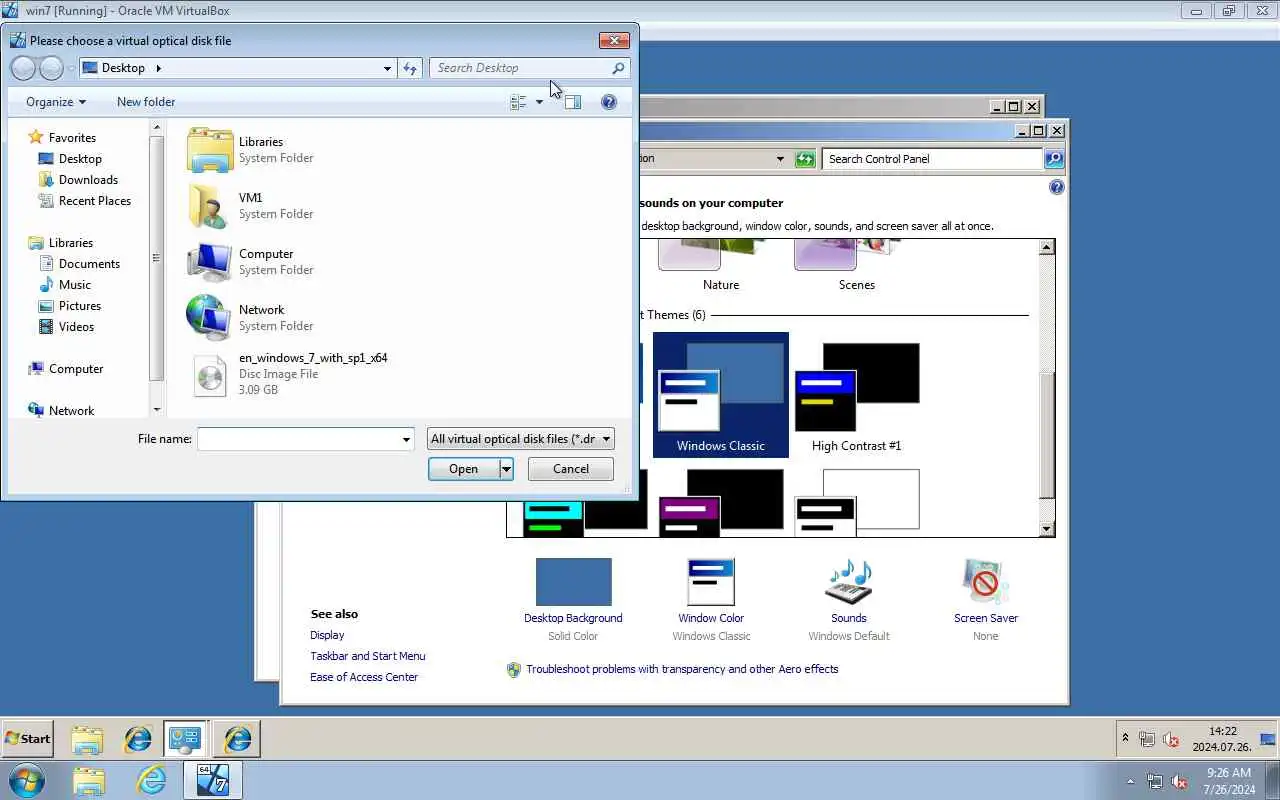Select Documents library in navigation pane

[x=89, y=264]
